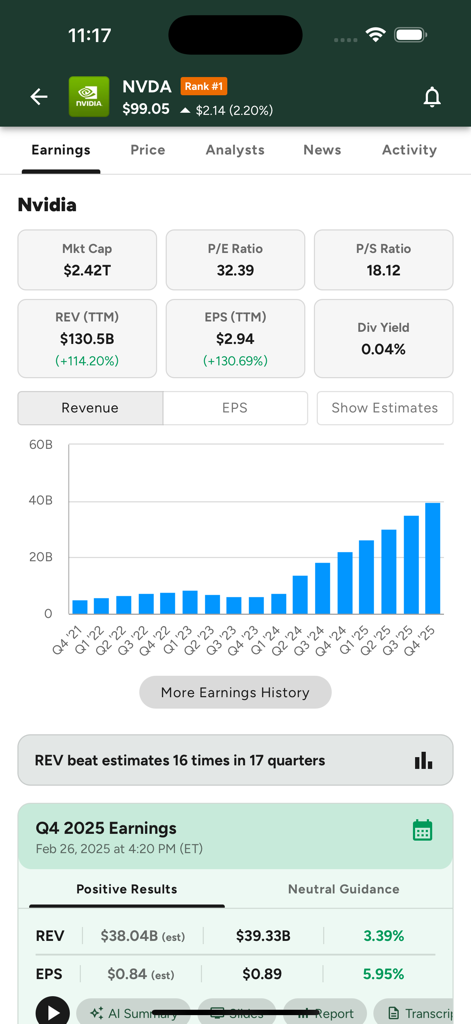This screenshot has height=1024, width=471.
Task: Tap the P/E Ratio 32.39 card
Action: [235, 260]
